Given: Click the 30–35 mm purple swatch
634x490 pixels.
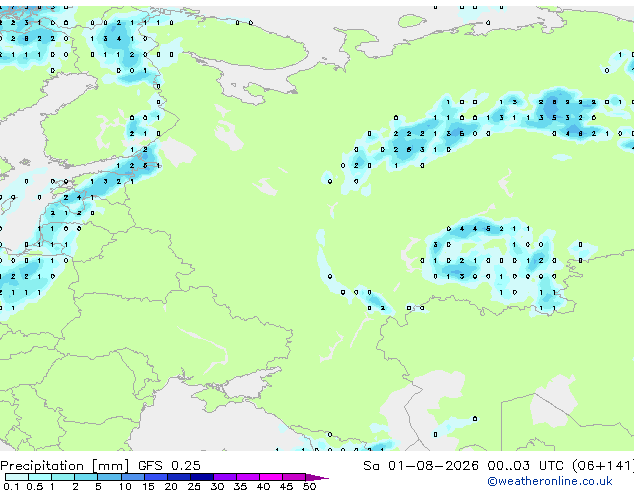Looking at the screenshot, I should tap(225, 477).
